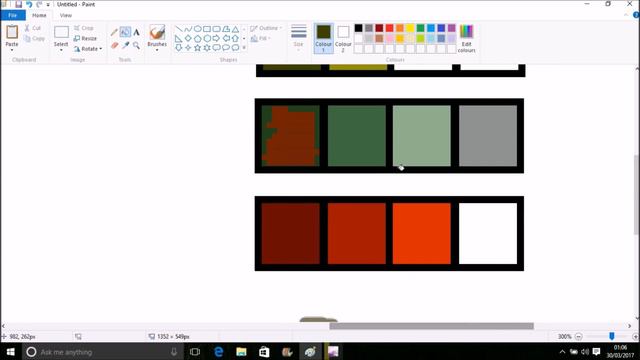Choose the Five-point star shape
Screen dimensions: 640x360
[x=198, y=48]
